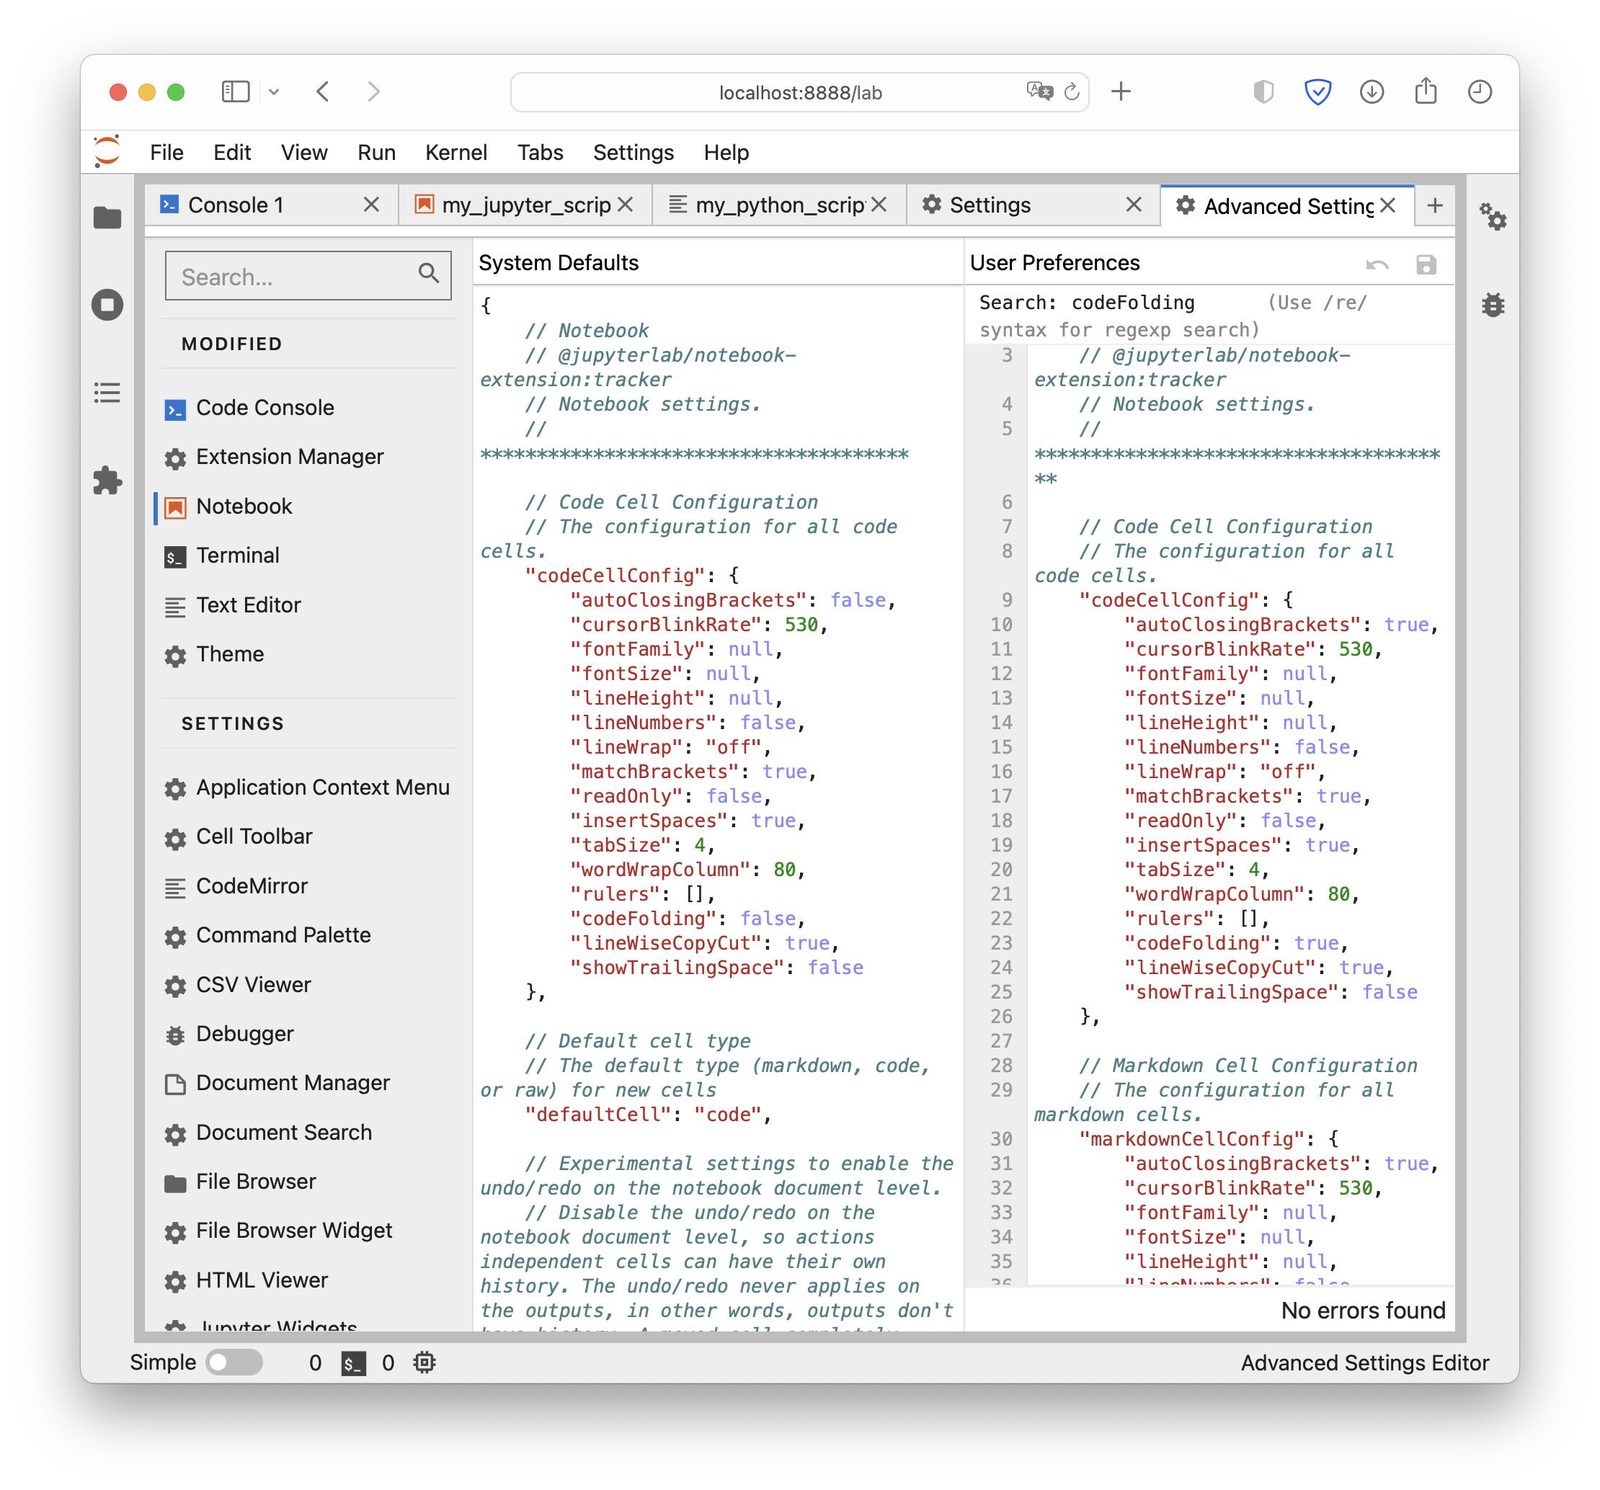Open the File menu
The width and height of the screenshot is (1600, 1490).
pyautogui.click(x=167, y=152)
